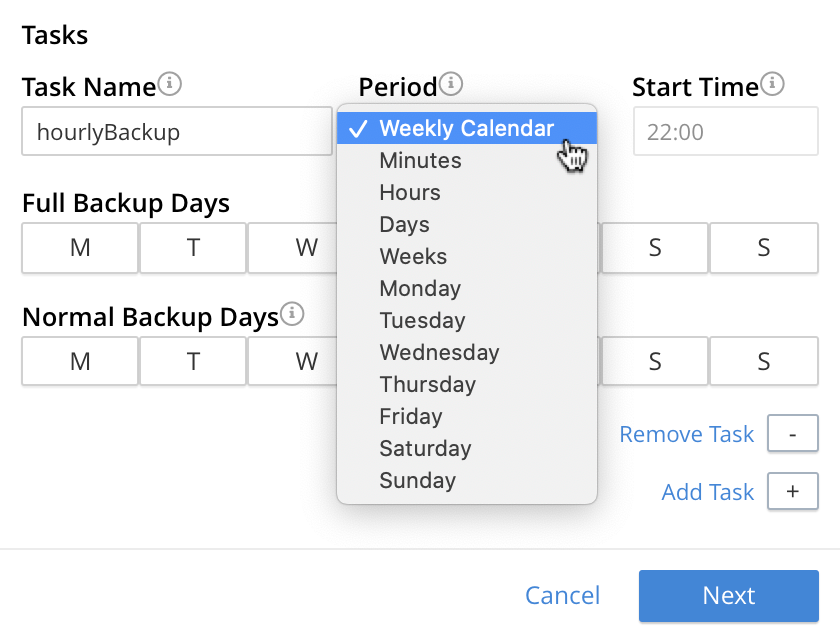Toggle Monday in Full Backup Days

80,248
